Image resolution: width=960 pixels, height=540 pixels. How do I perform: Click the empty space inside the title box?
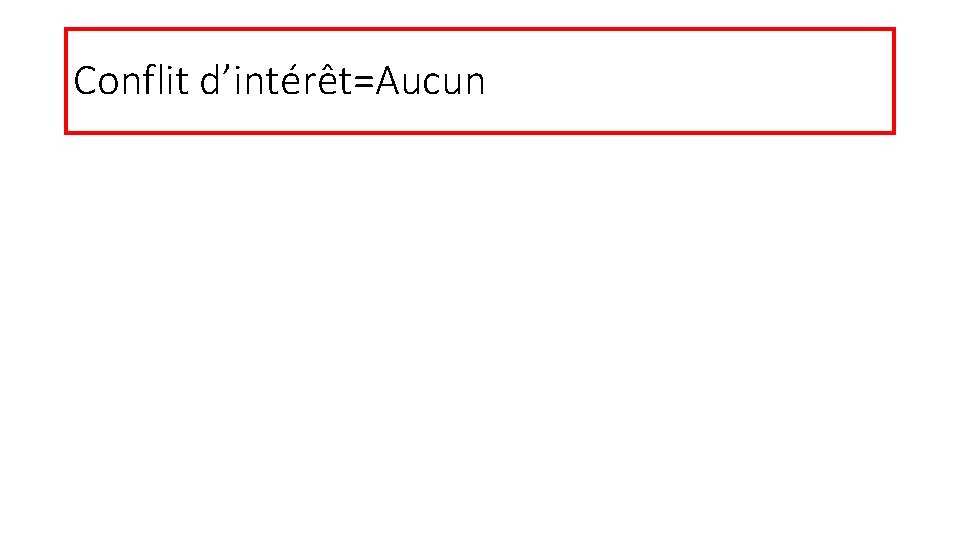click(690, 81)
